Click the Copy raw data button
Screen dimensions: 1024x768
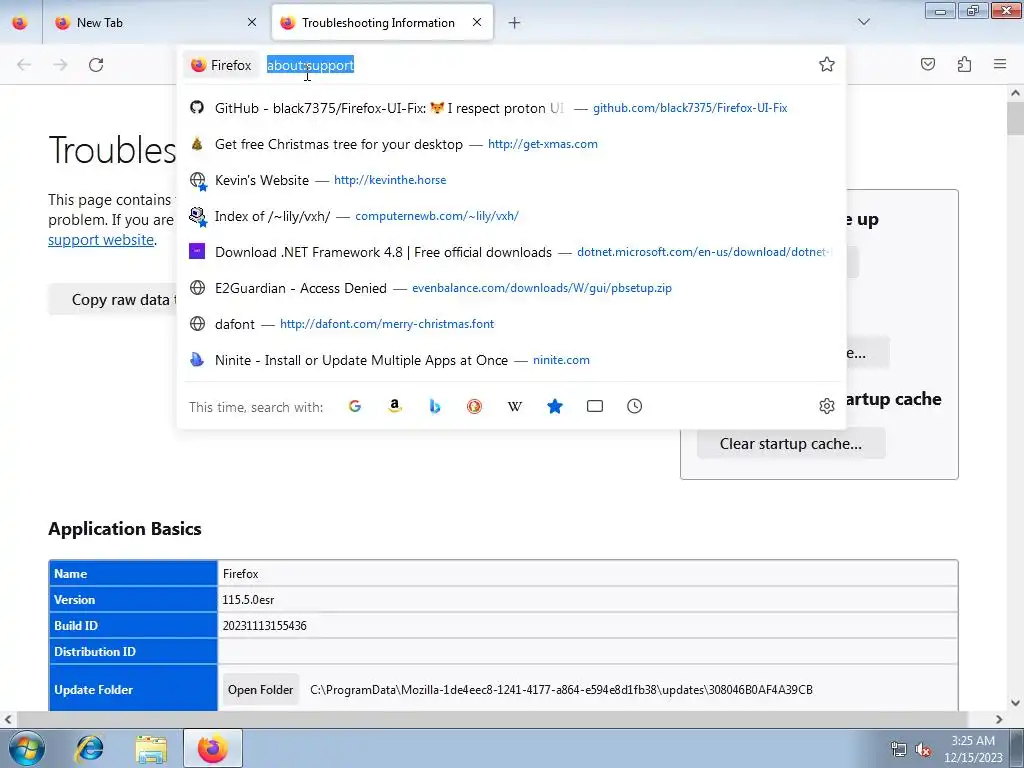(112, 300)
